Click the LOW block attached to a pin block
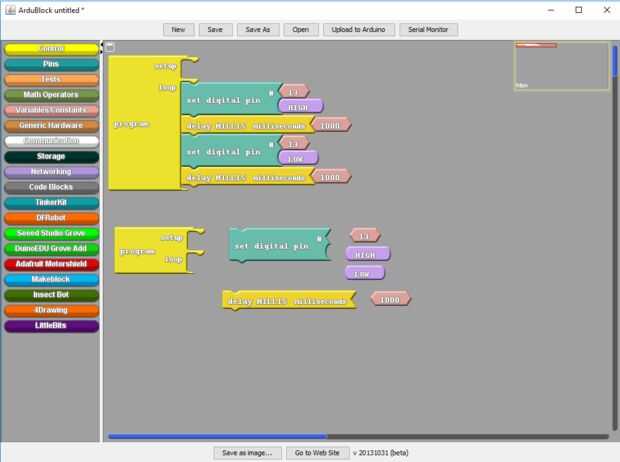620x462 pixels. pyautogui.click(x=297, y=158)
